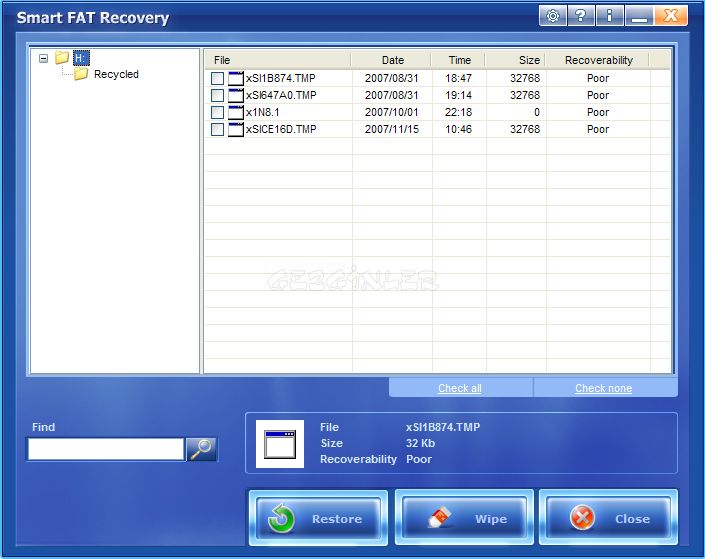
Task: Click the preview thumbnail of xSI1B874.TMP
Action: click(280, 444)
